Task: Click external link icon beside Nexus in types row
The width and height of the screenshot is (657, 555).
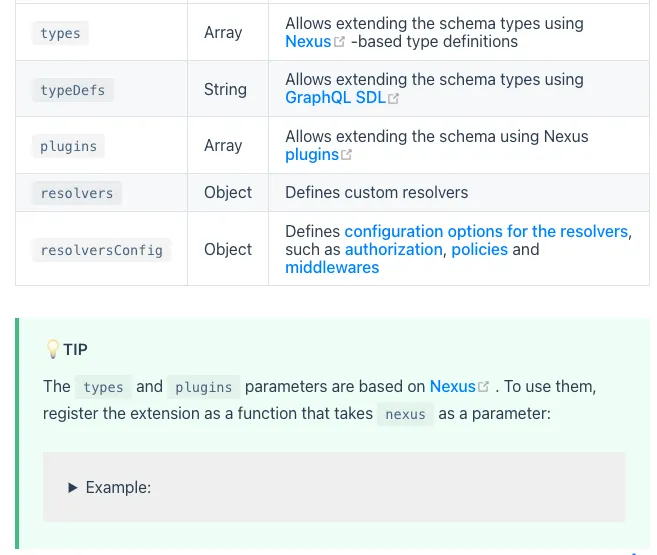Action: pos(340,42)
